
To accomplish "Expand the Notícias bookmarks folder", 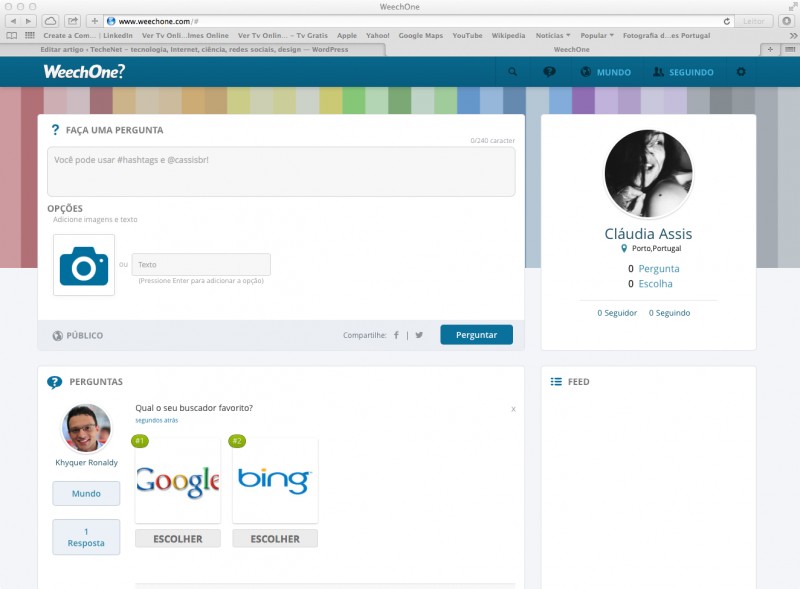I will coord(553,35).
